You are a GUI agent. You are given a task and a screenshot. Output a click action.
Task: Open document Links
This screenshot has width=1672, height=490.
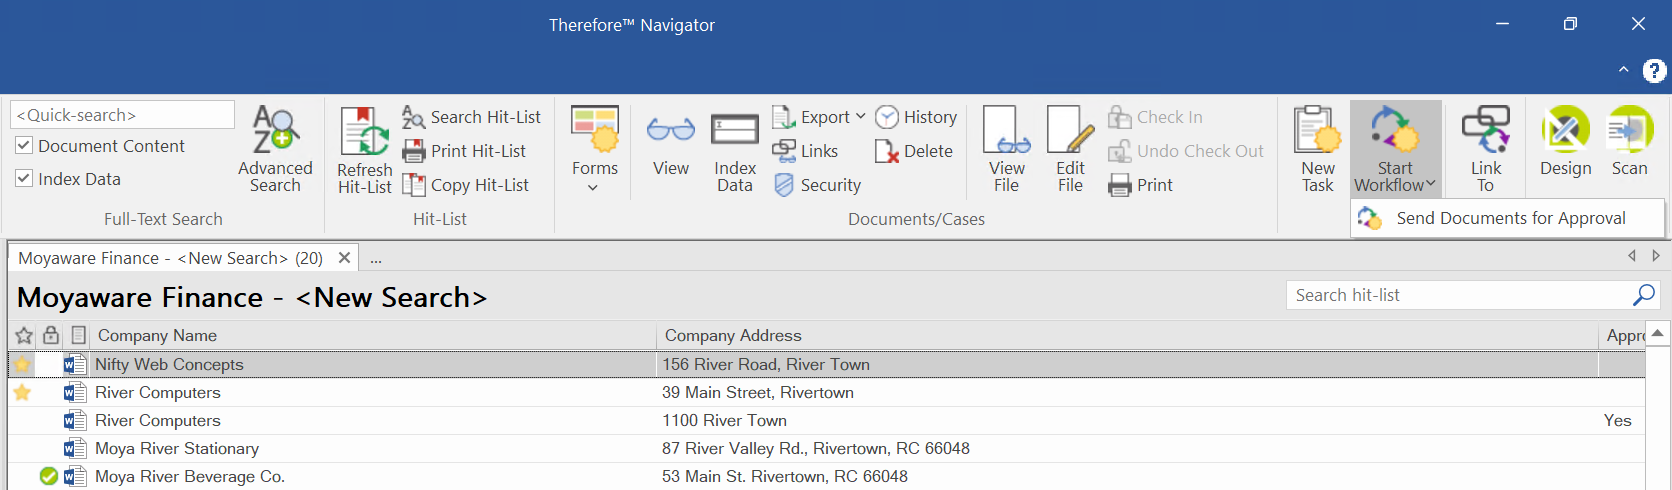tap(805, 151)
